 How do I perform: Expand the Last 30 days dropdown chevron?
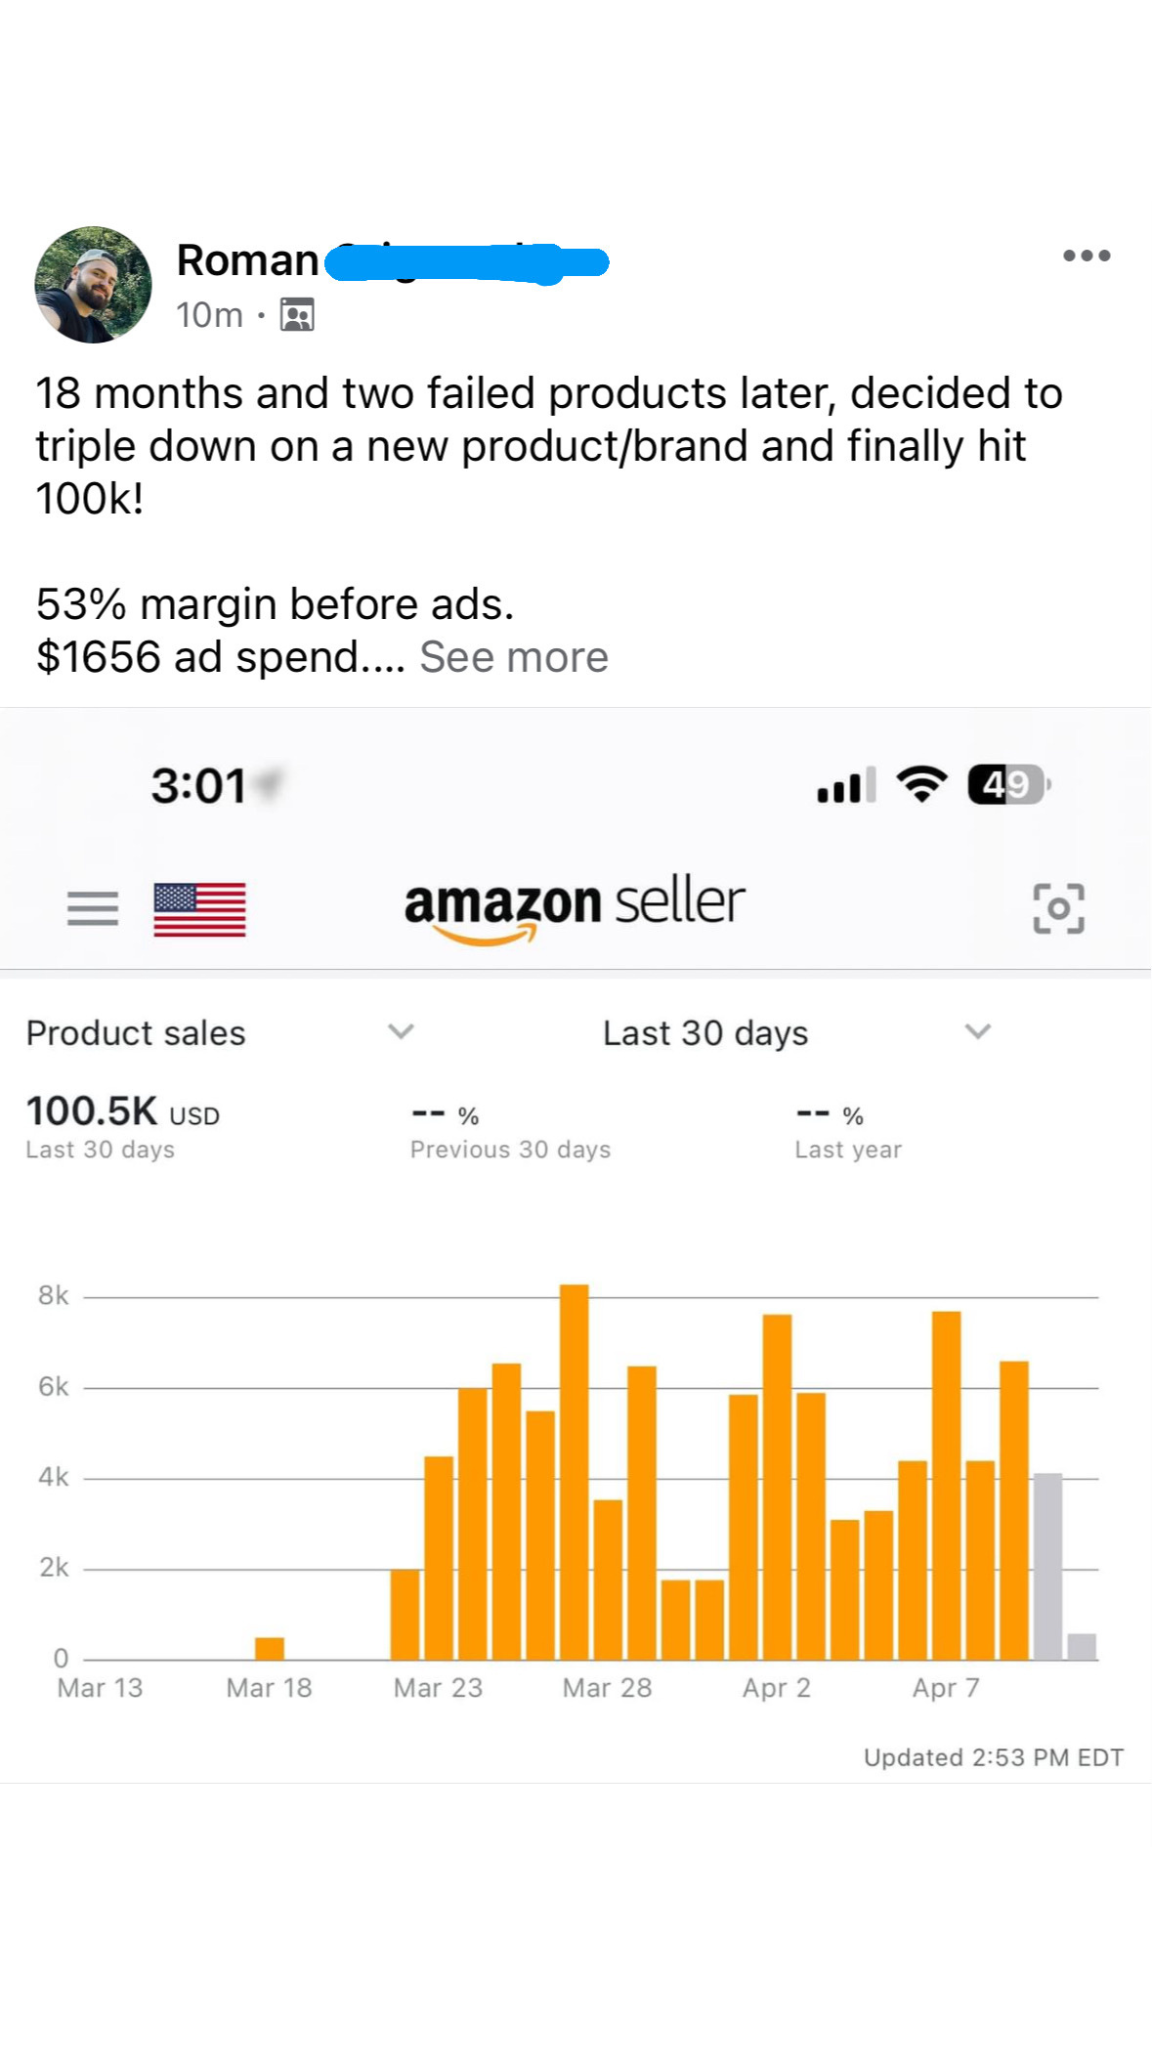tap(977, 1031)
